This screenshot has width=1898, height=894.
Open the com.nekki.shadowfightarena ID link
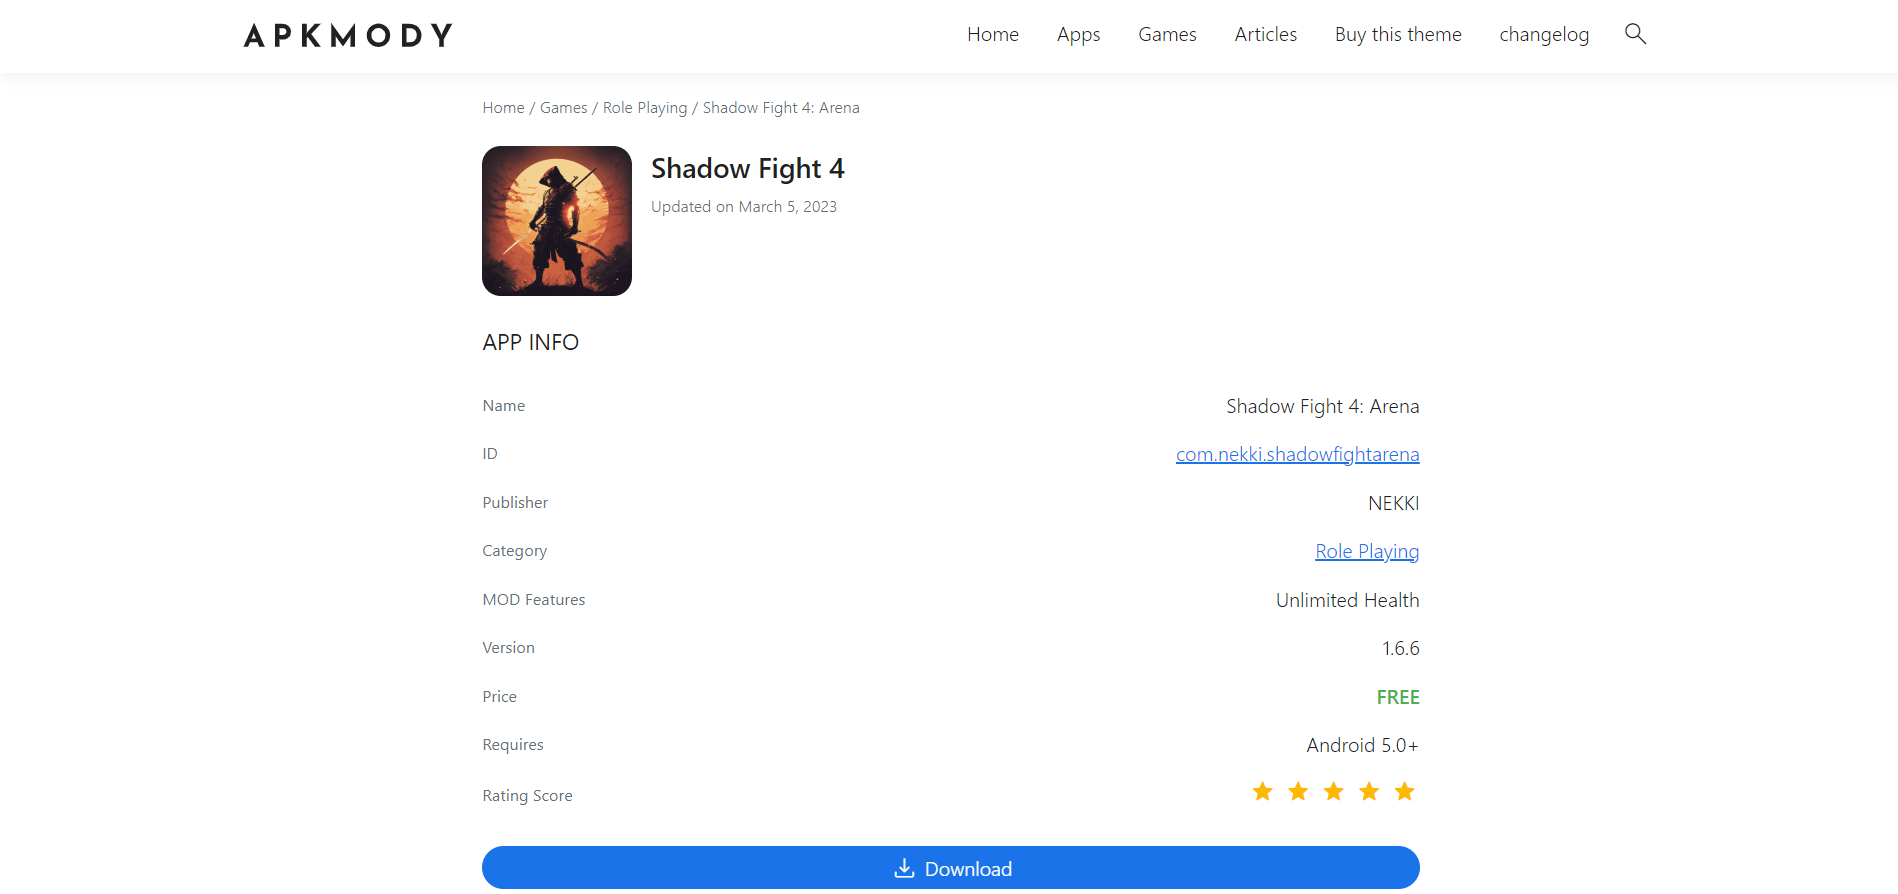click(1297, 455)
